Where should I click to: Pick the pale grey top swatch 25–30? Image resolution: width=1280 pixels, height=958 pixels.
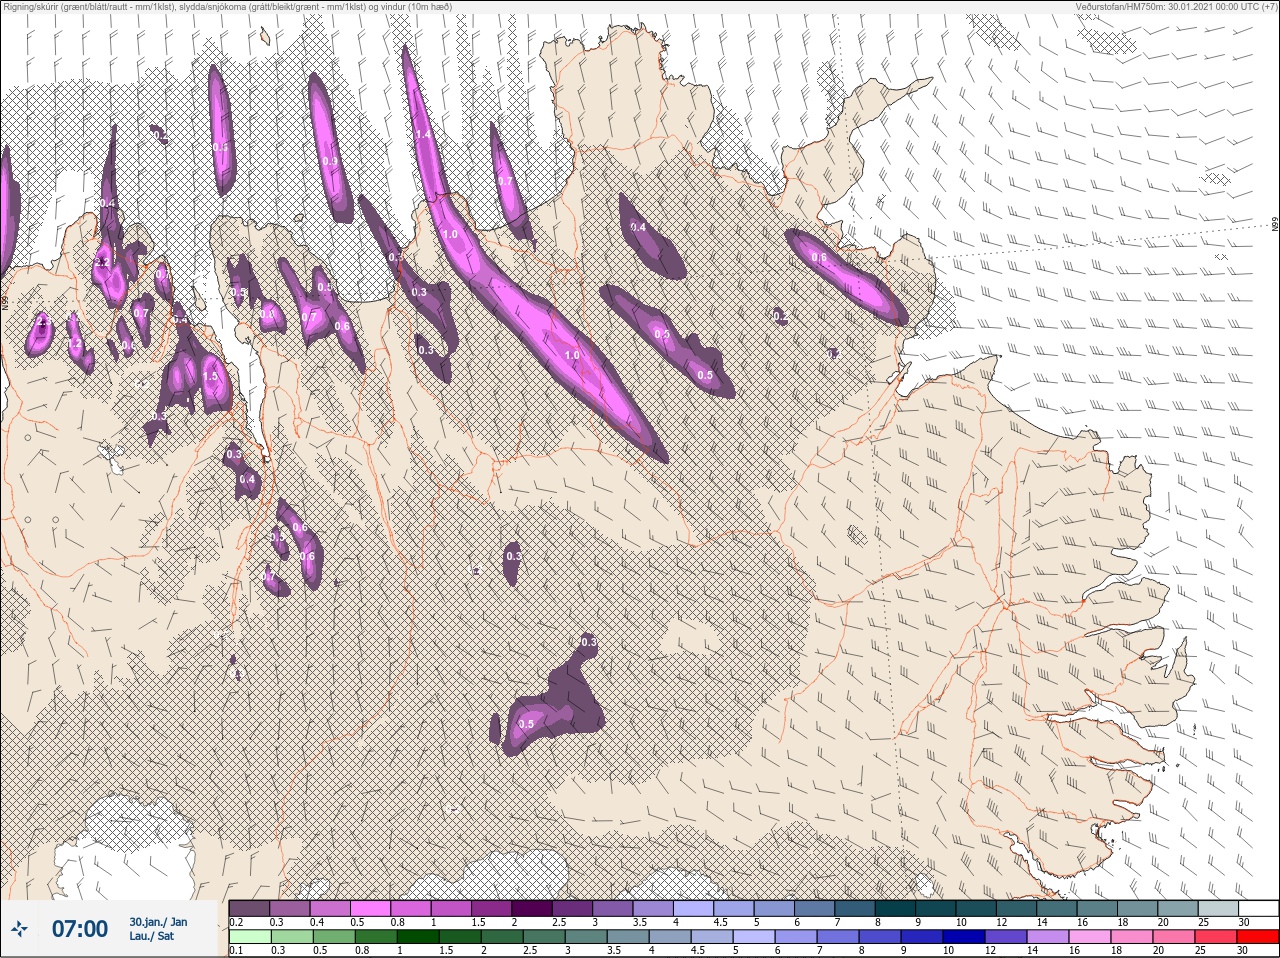tap(1217, 908)
